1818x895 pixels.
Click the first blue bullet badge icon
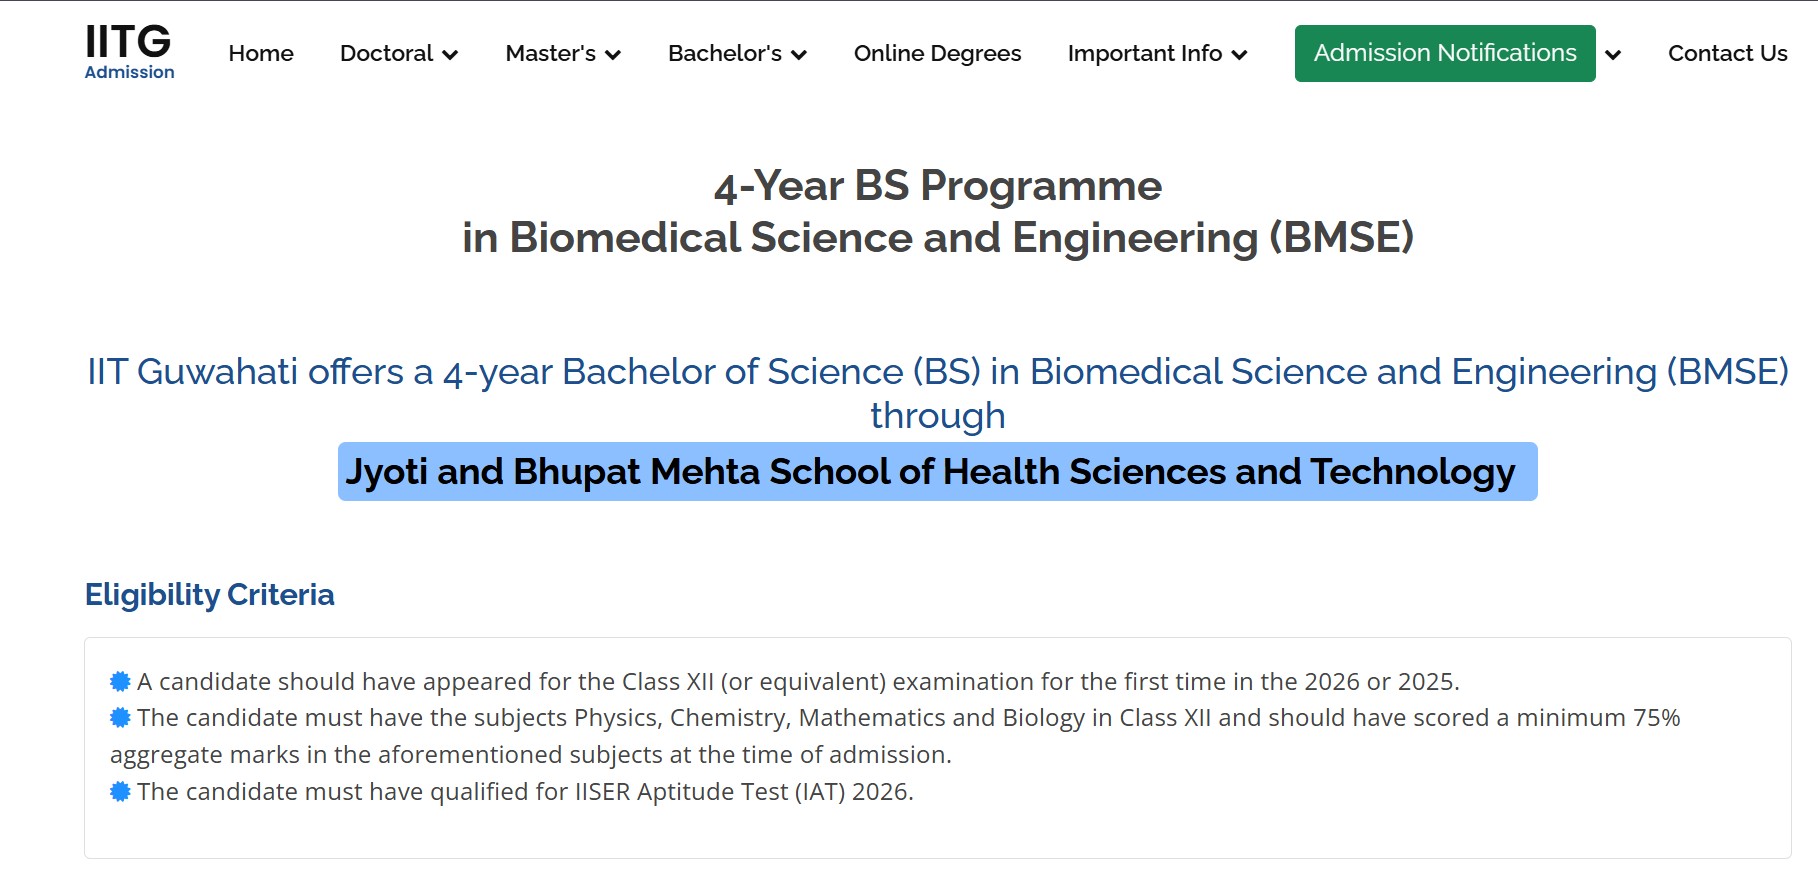pyautogui.click(x=120, y=682)
